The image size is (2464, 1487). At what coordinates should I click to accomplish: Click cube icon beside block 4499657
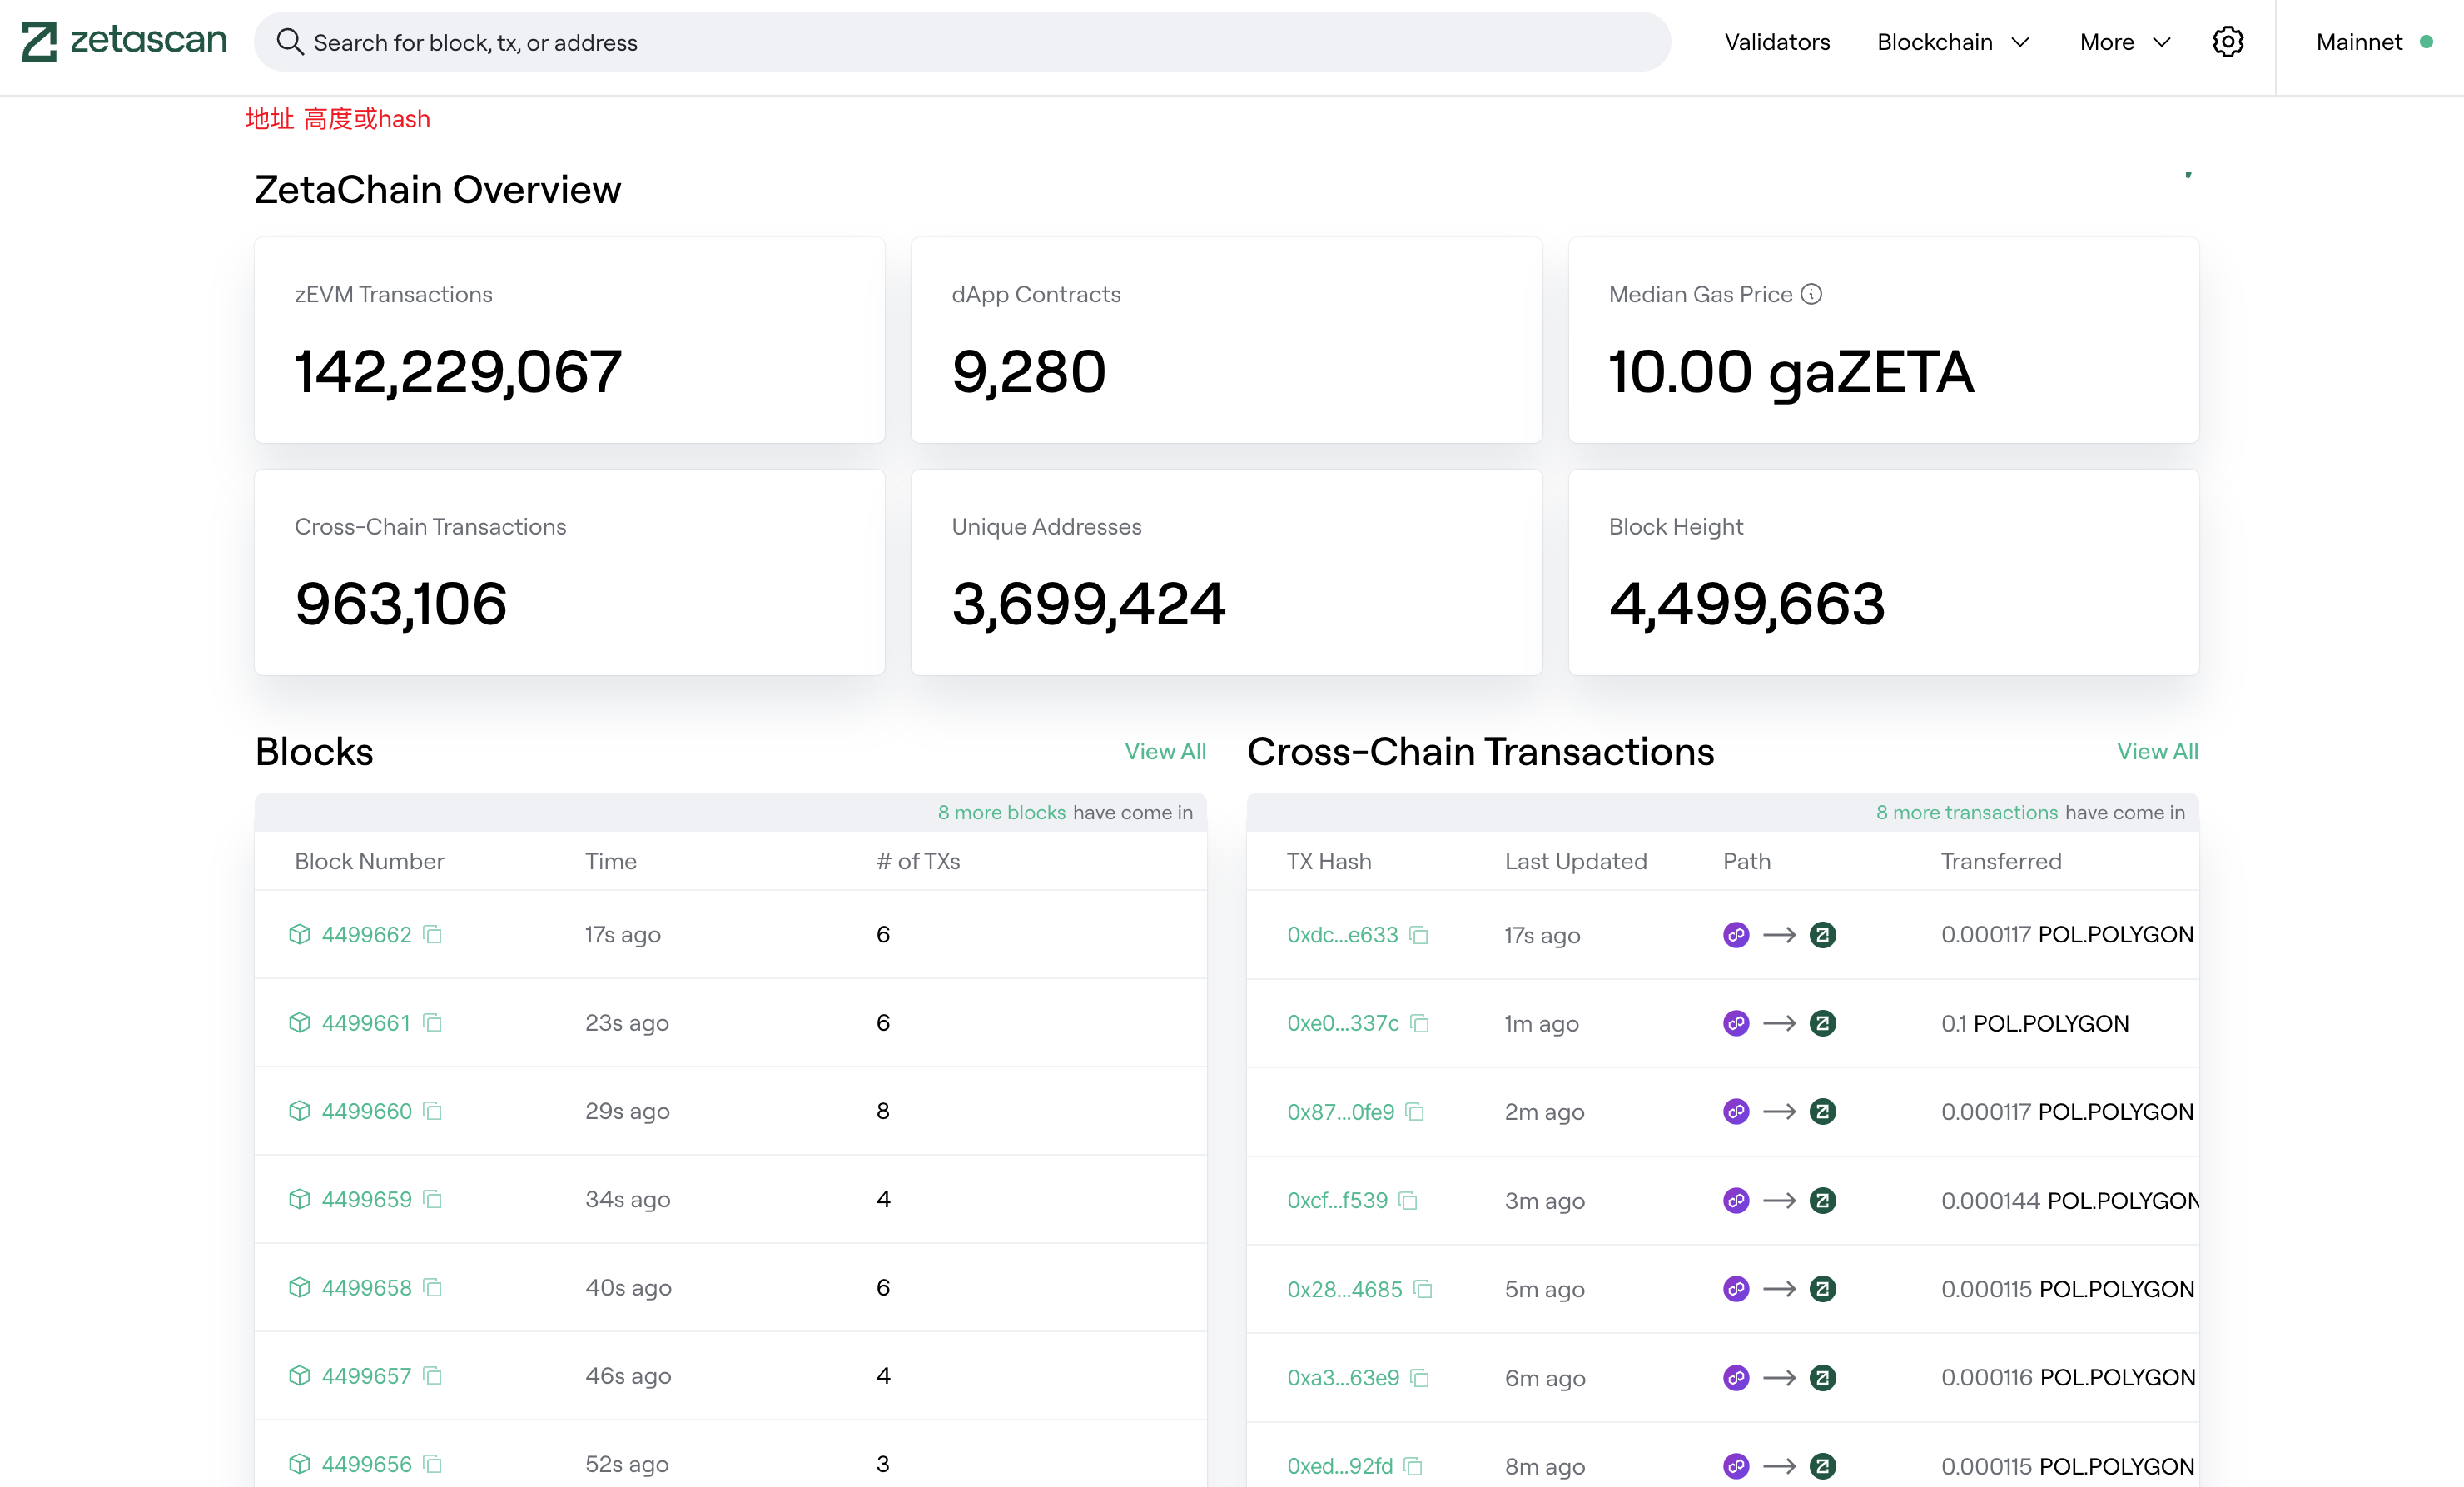pyautogui.click(x=299, y=1376)
